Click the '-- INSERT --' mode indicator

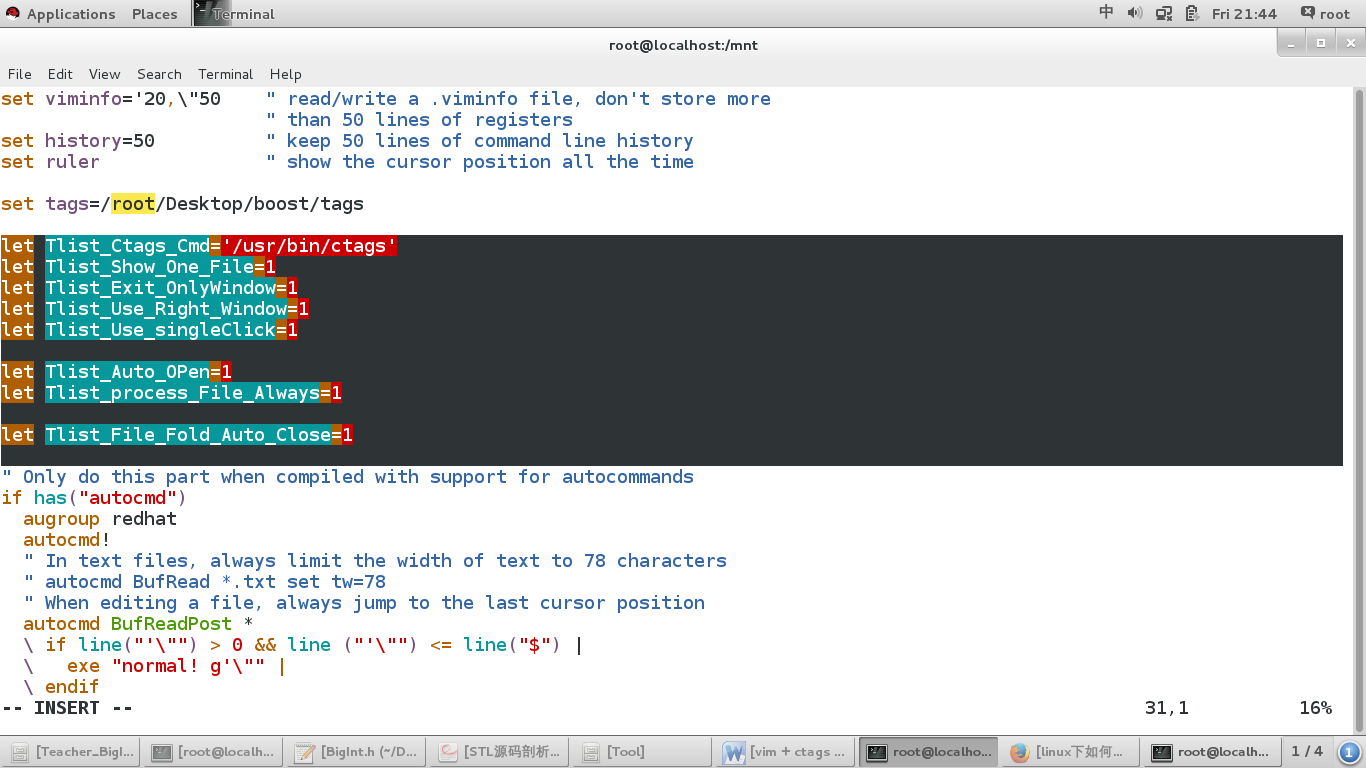67,708
